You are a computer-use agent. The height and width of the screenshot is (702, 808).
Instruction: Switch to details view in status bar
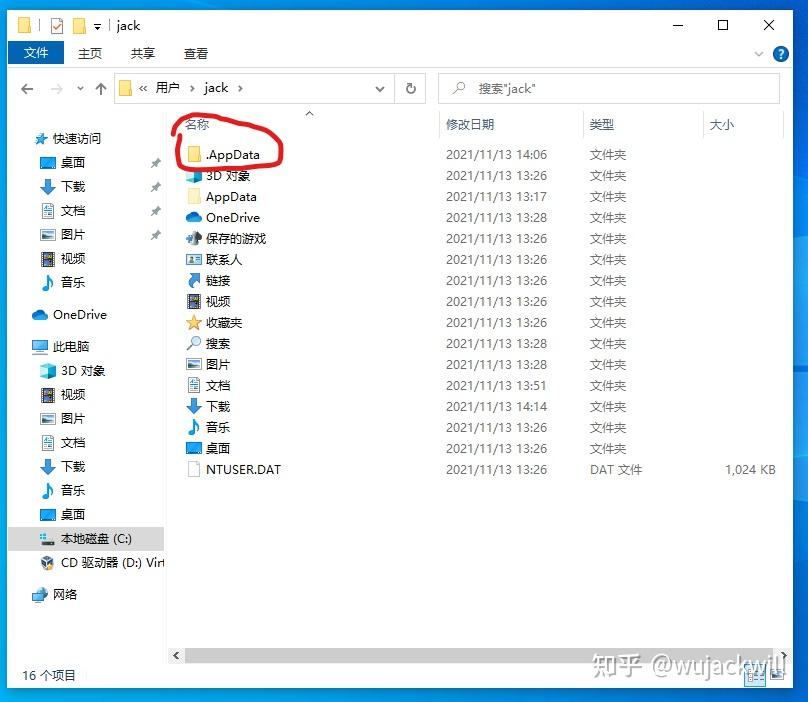pos(754,675)
